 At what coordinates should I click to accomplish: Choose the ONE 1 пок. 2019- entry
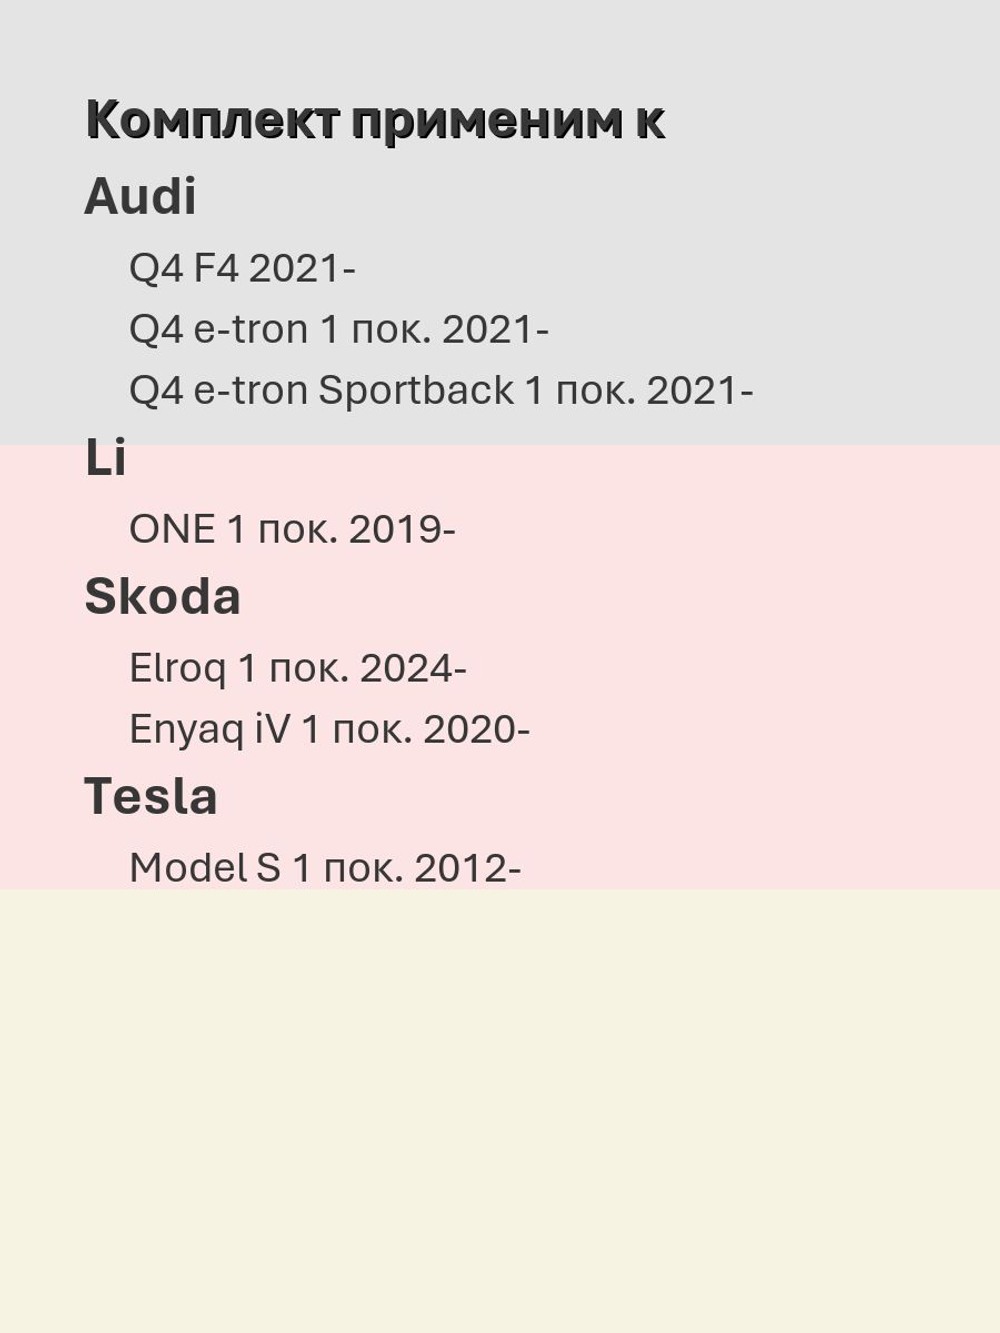pos(292,529)
